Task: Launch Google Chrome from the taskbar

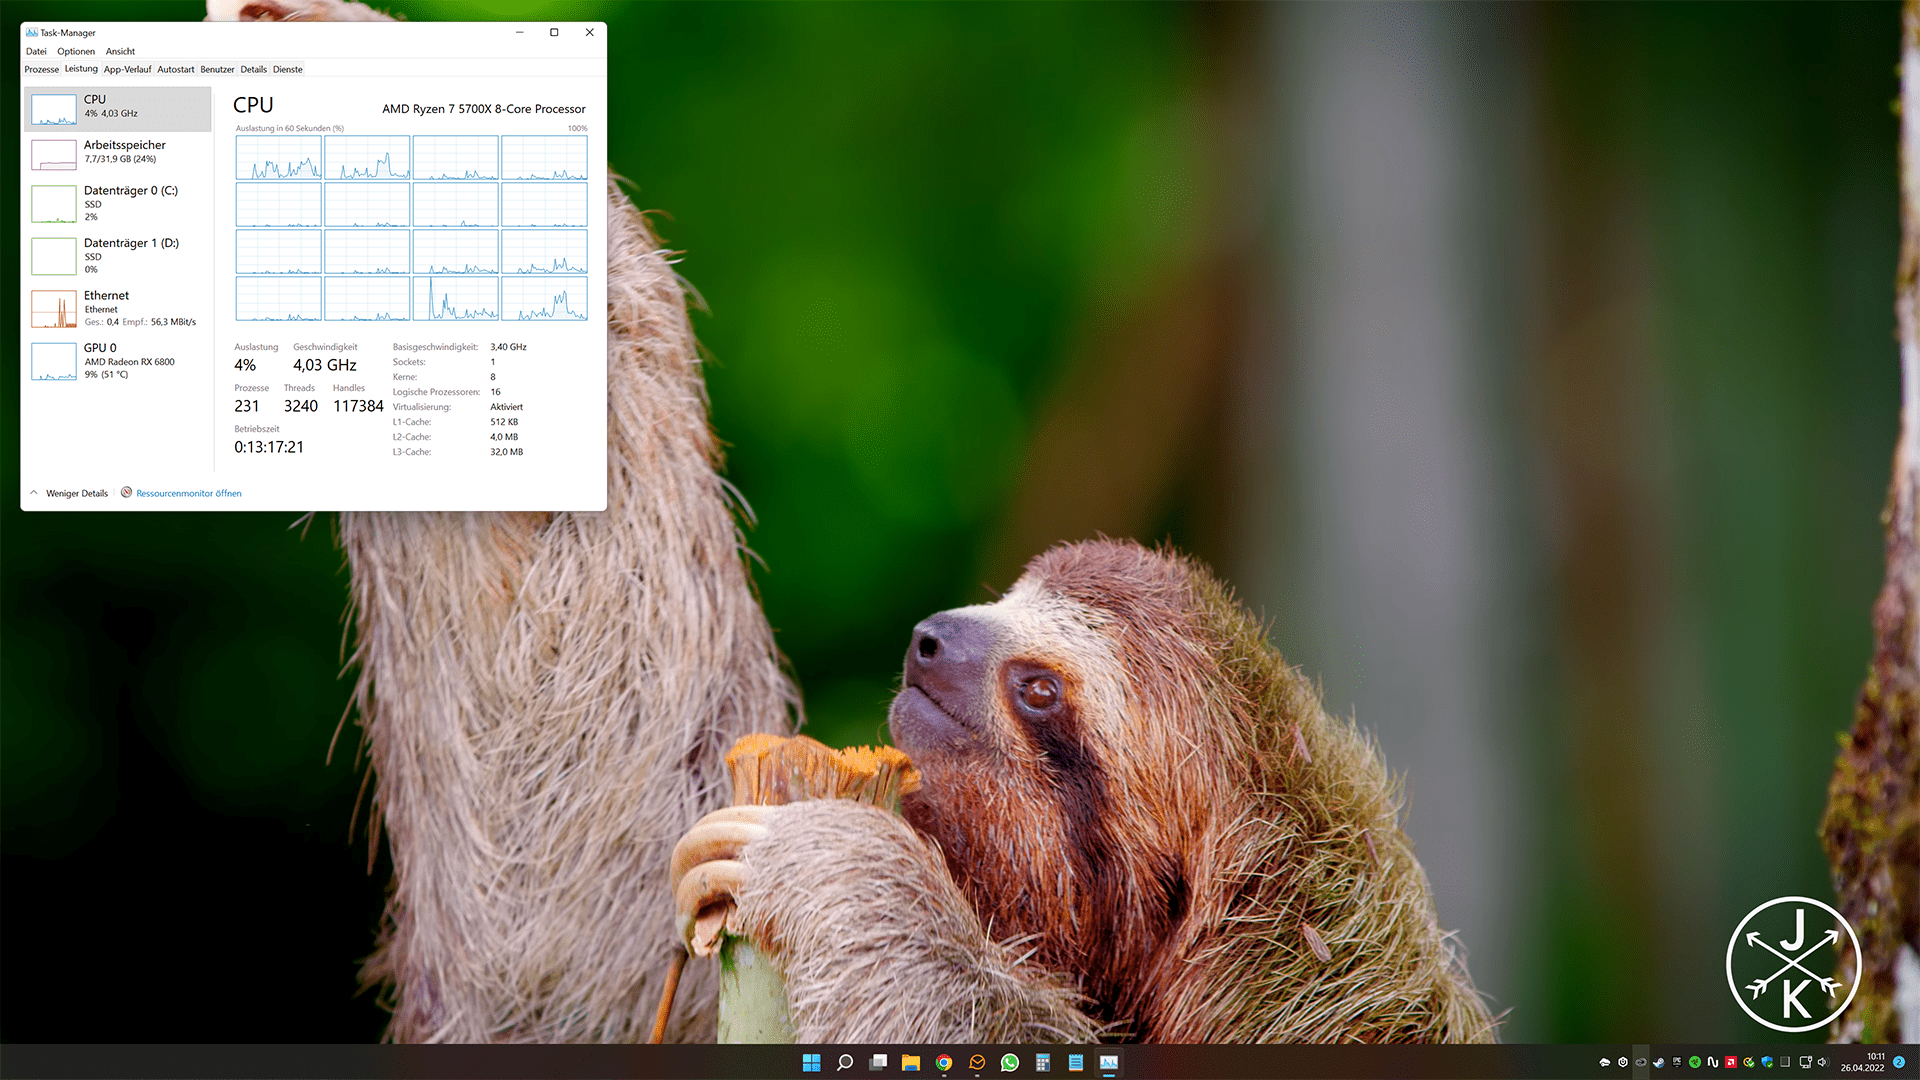Action: pyautogui.click(x=943, y=1062)
